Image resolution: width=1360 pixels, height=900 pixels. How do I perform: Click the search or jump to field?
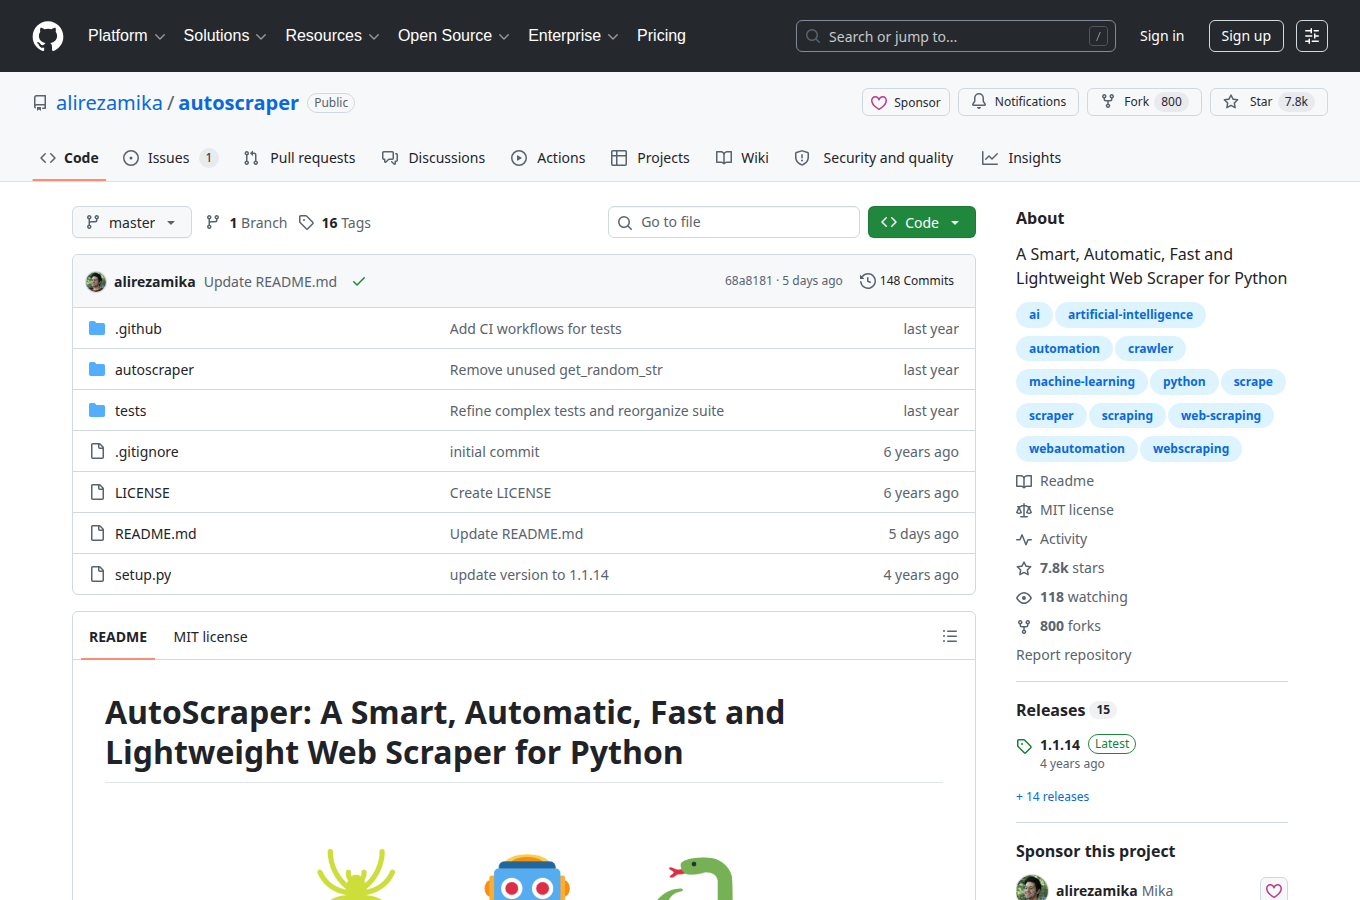click(956, 36)
